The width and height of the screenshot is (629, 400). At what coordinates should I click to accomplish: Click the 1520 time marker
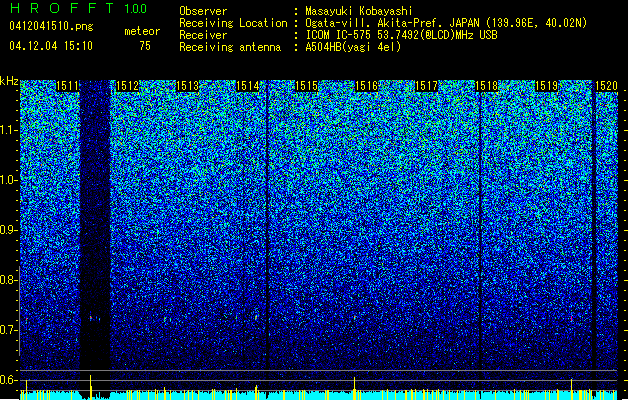(606, 86)
